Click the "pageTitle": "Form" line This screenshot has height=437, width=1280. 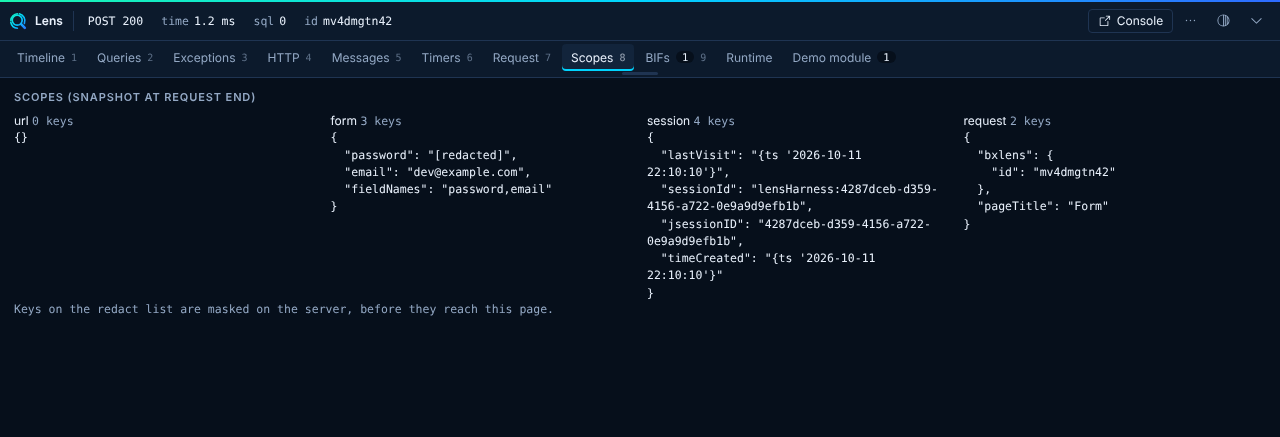1043,206
